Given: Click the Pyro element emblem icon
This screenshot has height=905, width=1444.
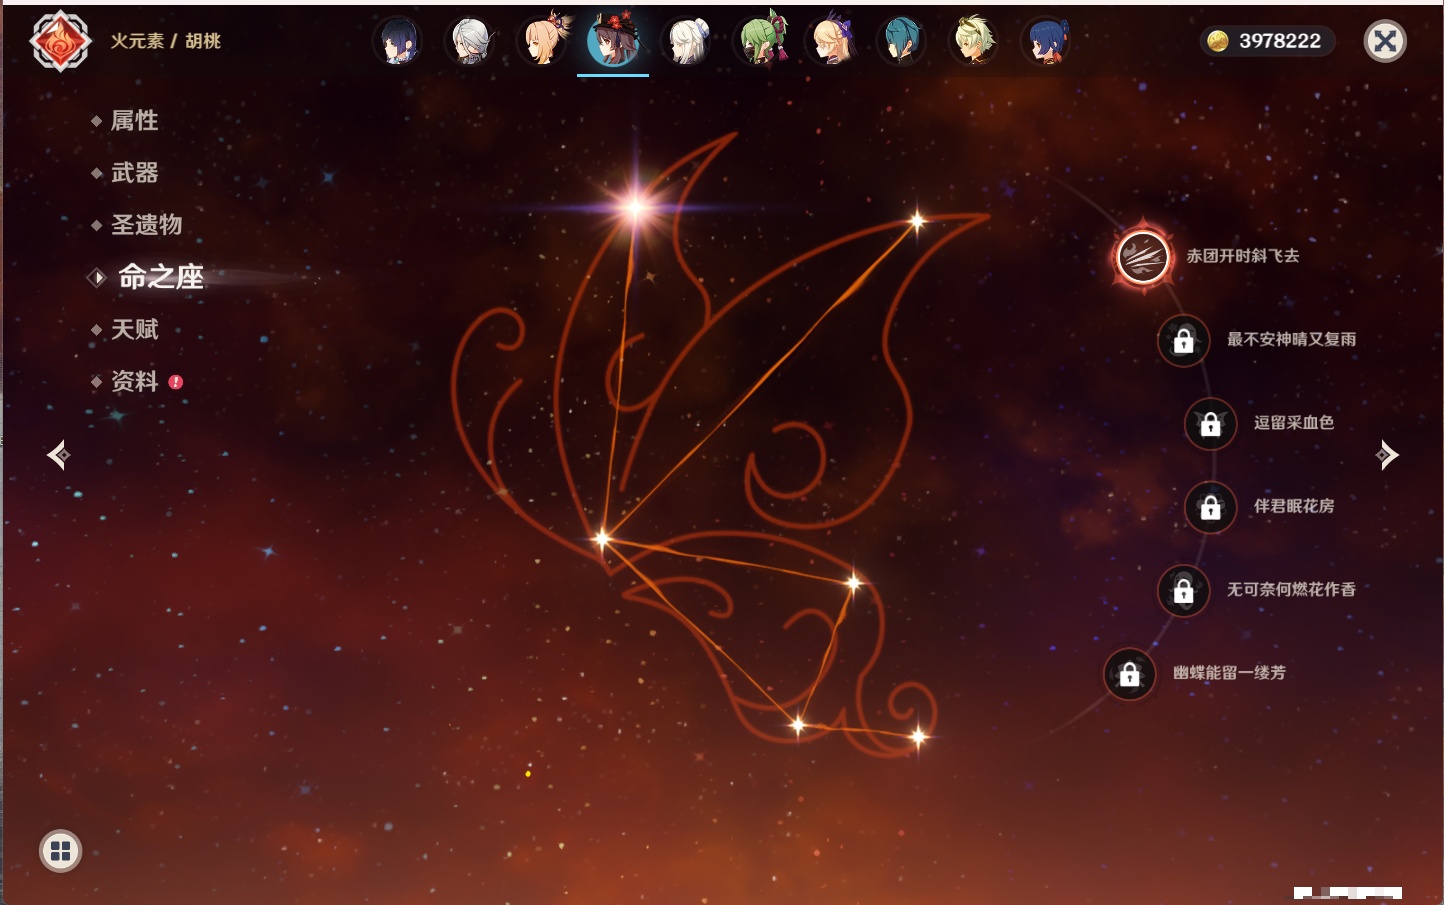Looking at the screenshot, I should (x=60, y=41).
